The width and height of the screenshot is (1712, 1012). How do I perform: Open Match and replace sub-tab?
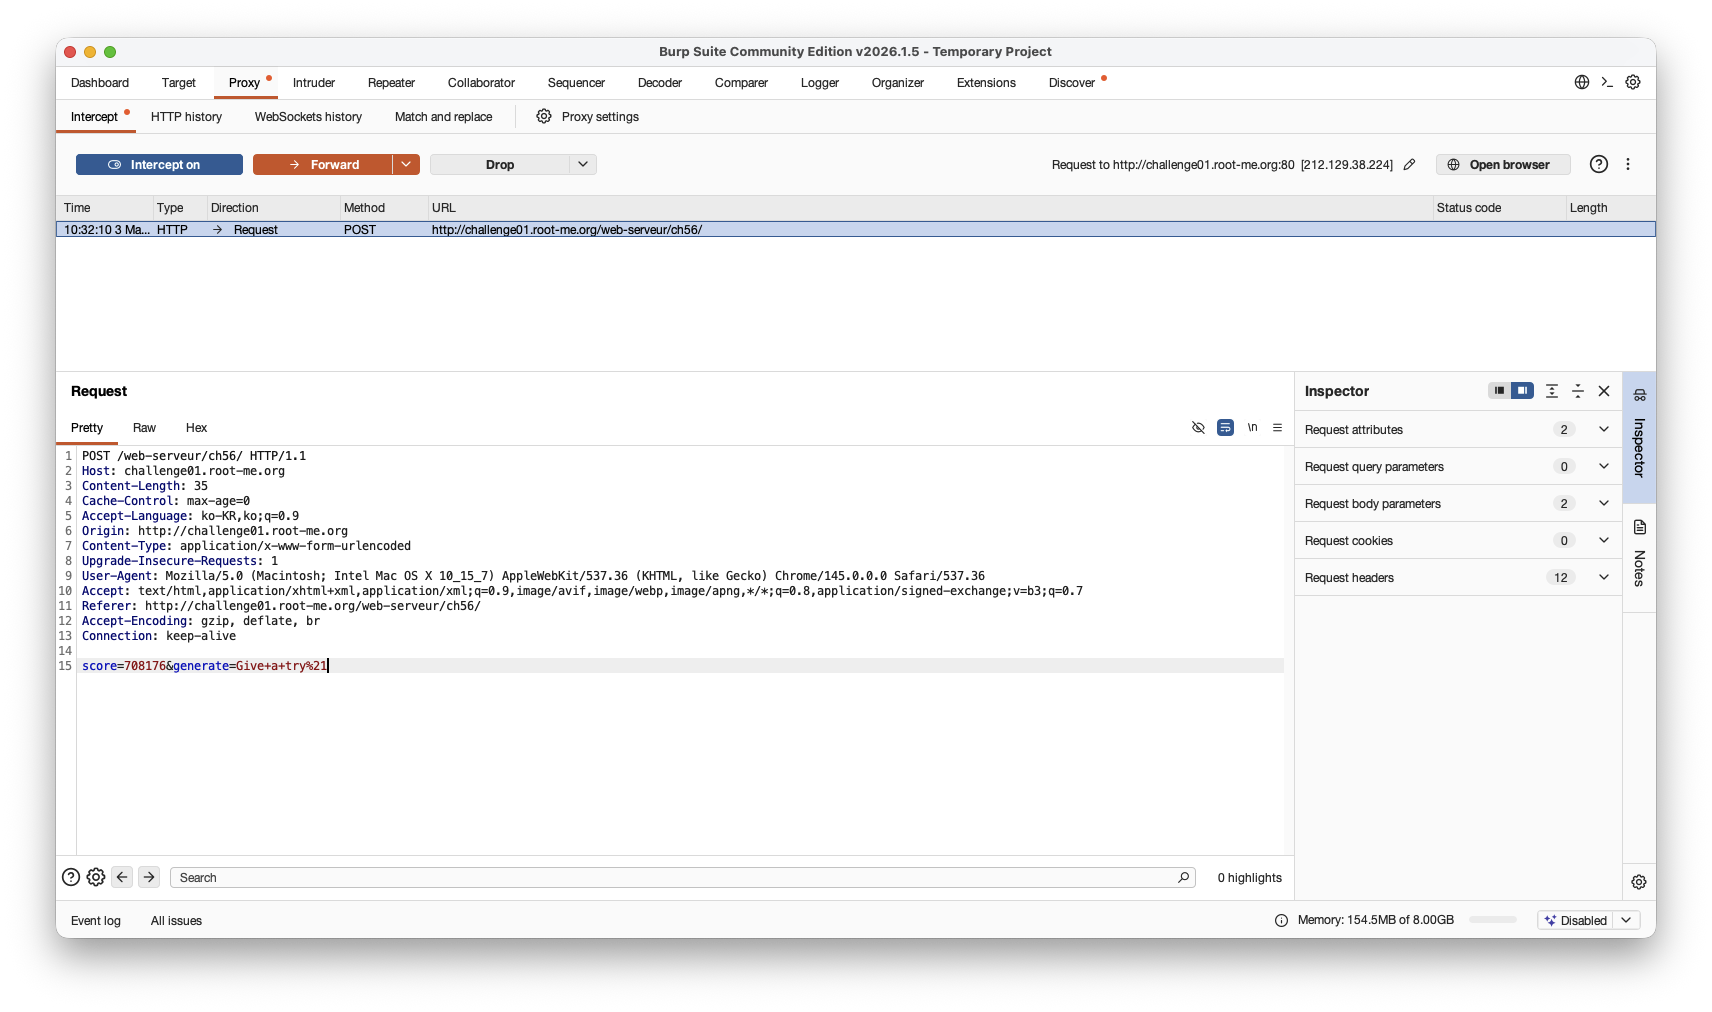[443, 117]
